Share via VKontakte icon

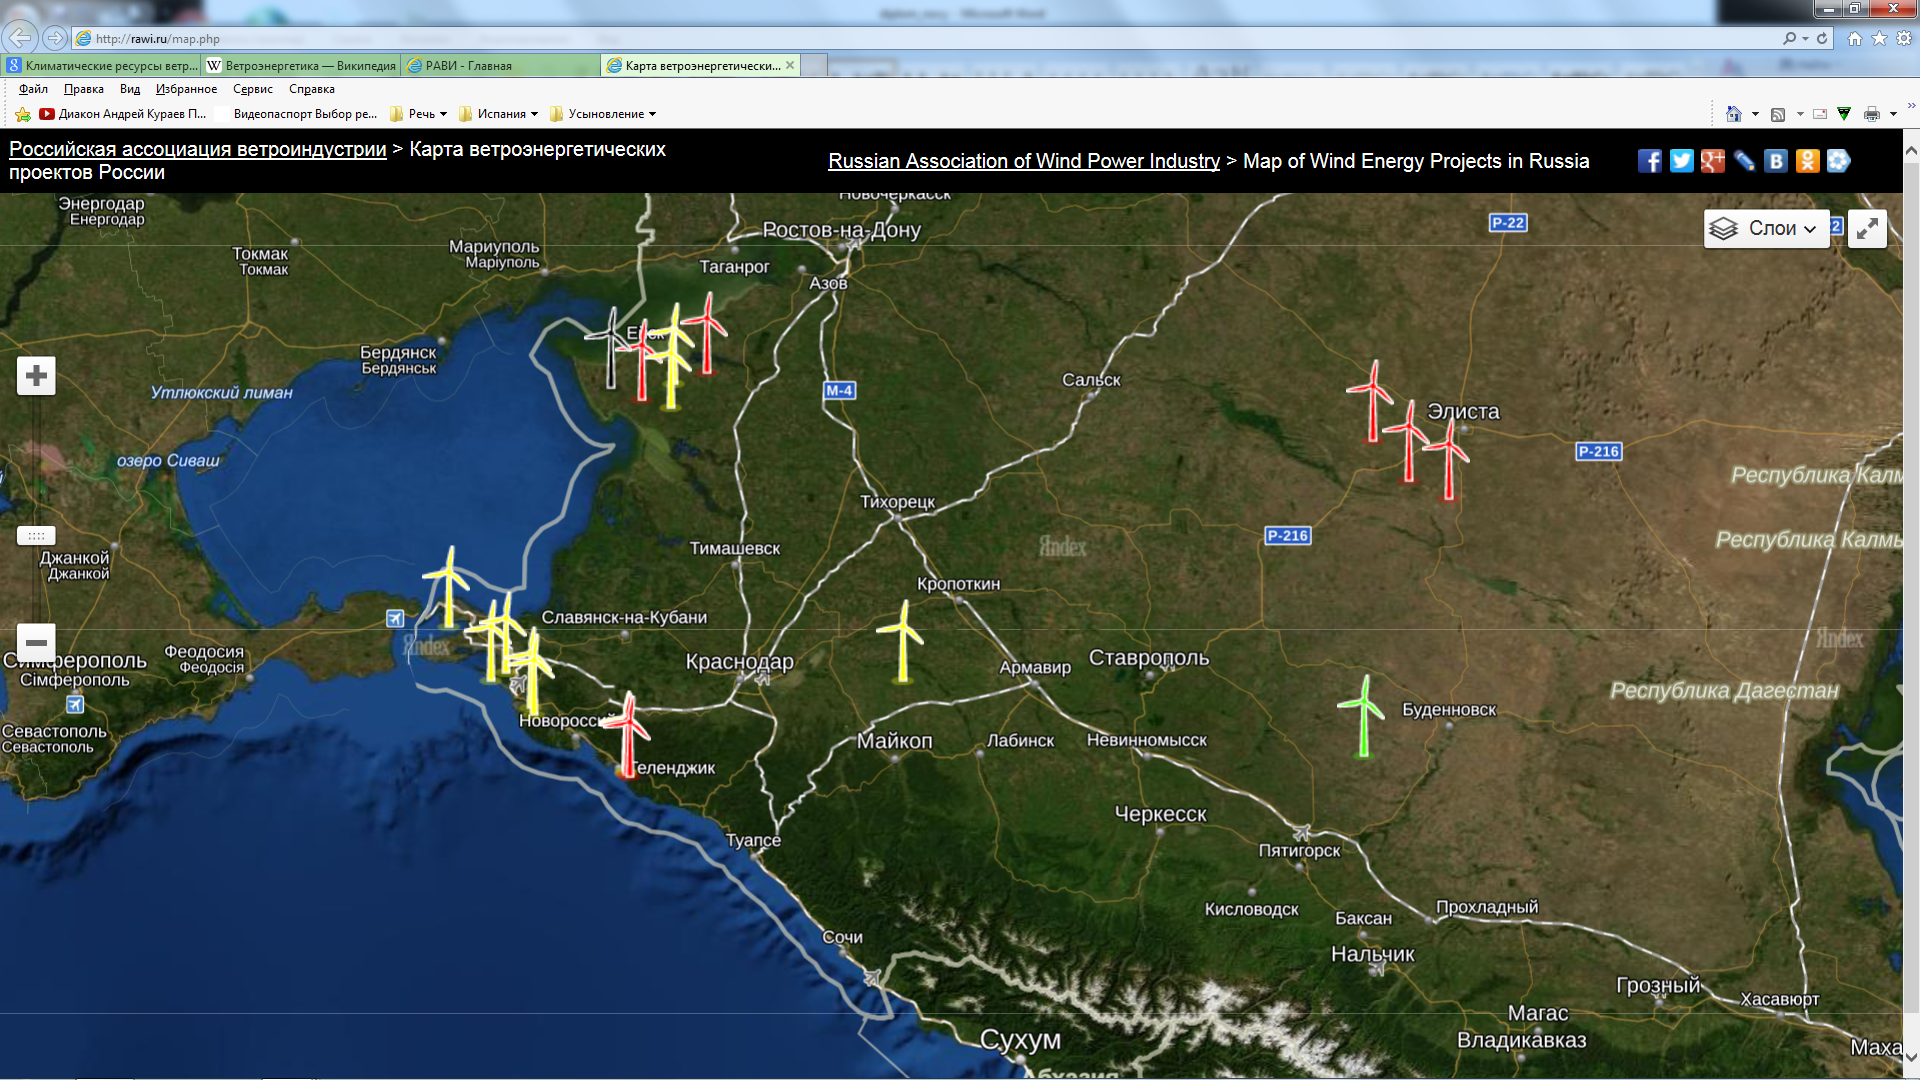click(x=1775, y=161)
